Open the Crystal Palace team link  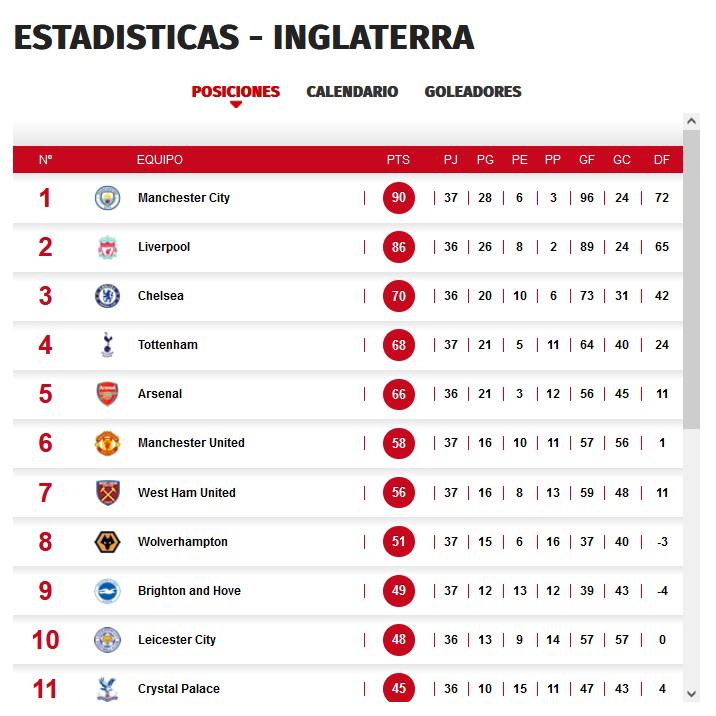(x=179, y=689)
